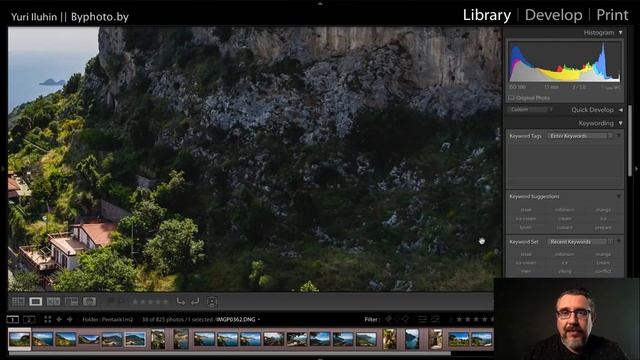Image resolution: width=640 pixels, height=360 pixels.
Task: Hide filmstrip with bottom edge arrow
Action: tap(320, 358)
